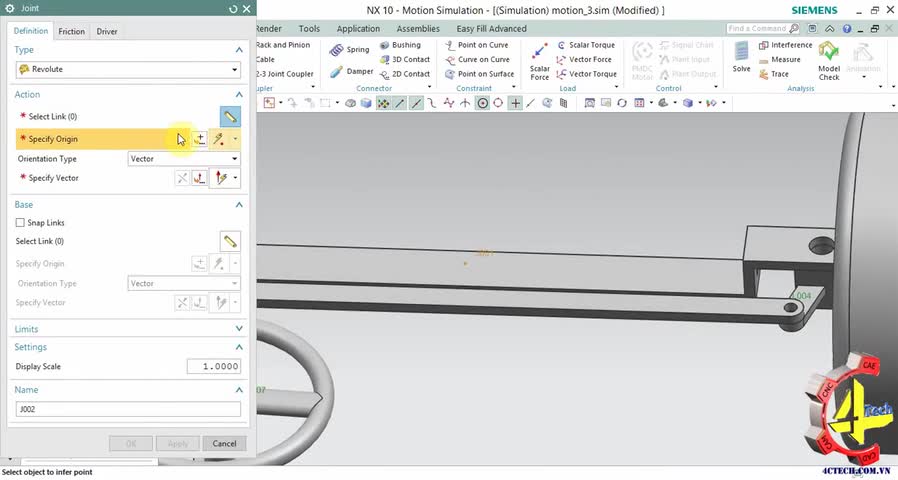Click the Rack and Pinion command
898x480 pixels.
(283, 45)
